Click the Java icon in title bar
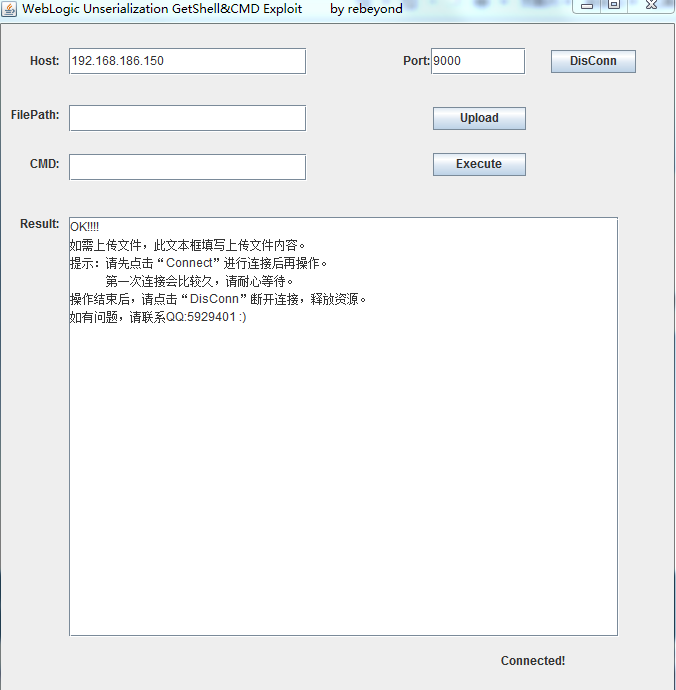Viewport: 676px width, 690px height. point(9,9)
